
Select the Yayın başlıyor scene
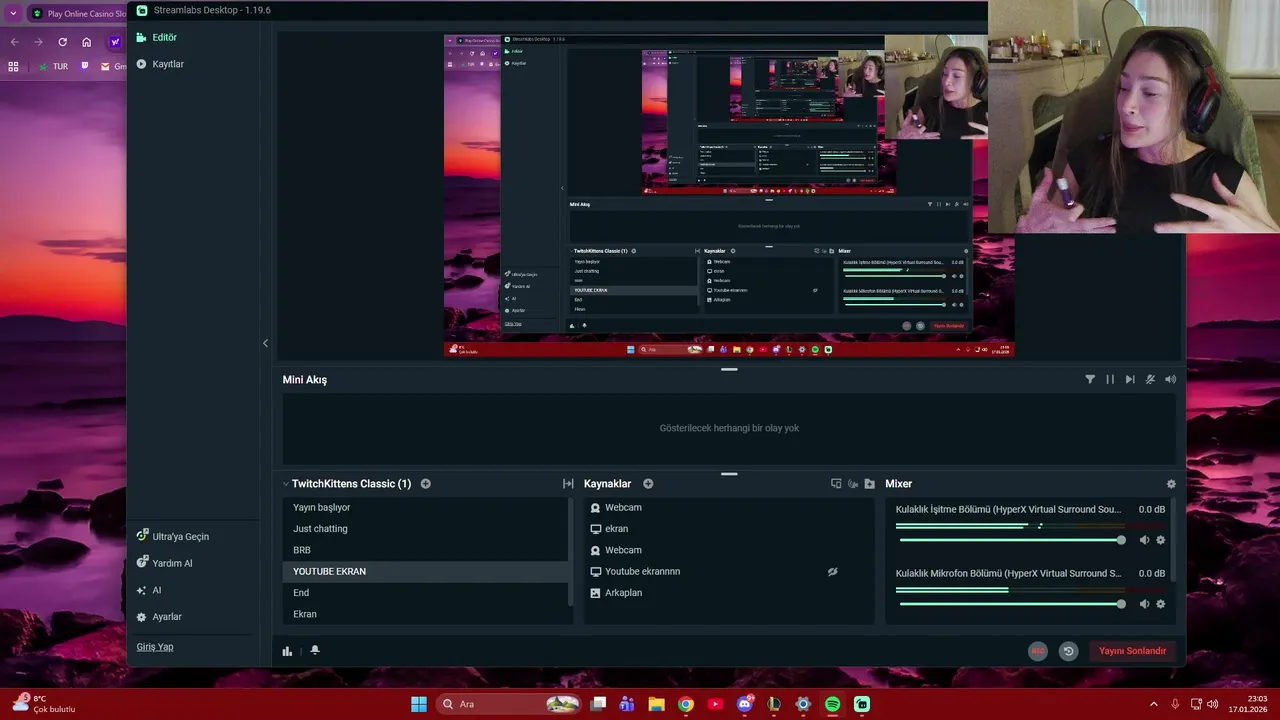[426, 507]
